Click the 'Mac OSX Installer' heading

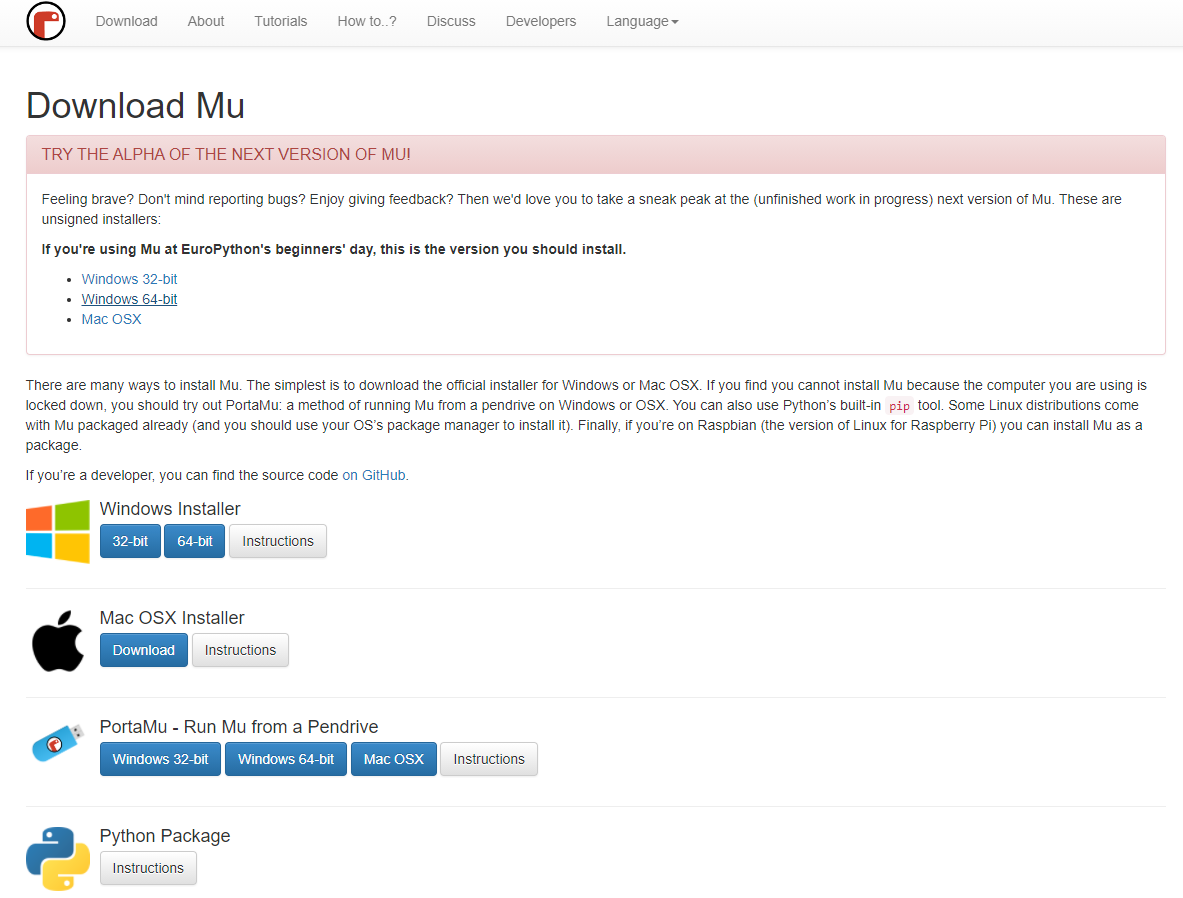(x=172, y=618)
